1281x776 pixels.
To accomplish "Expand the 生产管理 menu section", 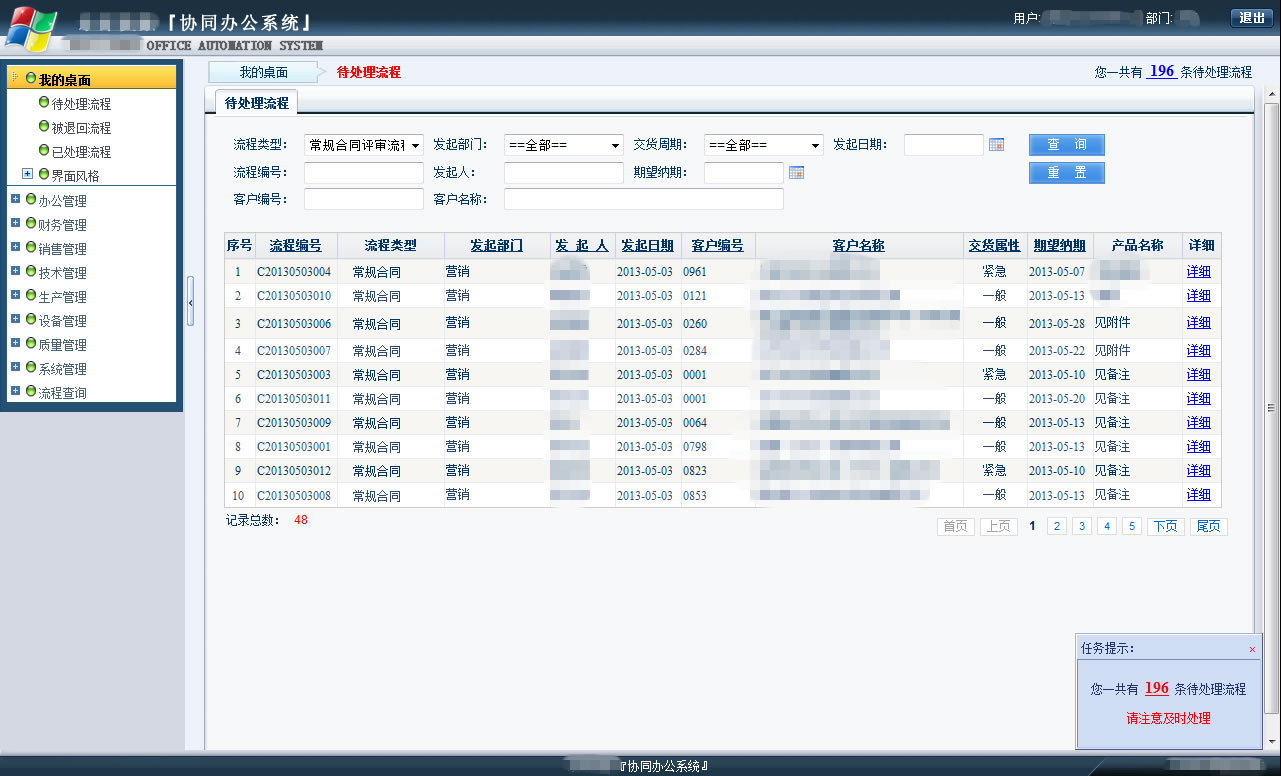I will pyautogui.click(x=16, y=295).
